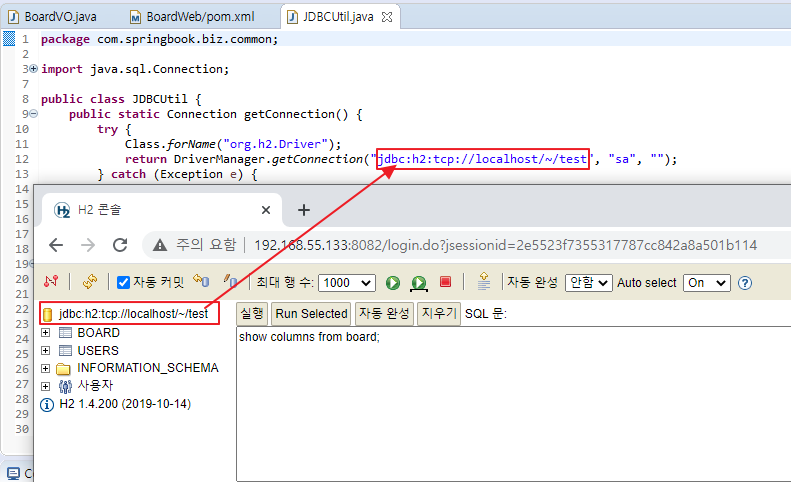Reload the H2 console page

(x=120, y=245)
